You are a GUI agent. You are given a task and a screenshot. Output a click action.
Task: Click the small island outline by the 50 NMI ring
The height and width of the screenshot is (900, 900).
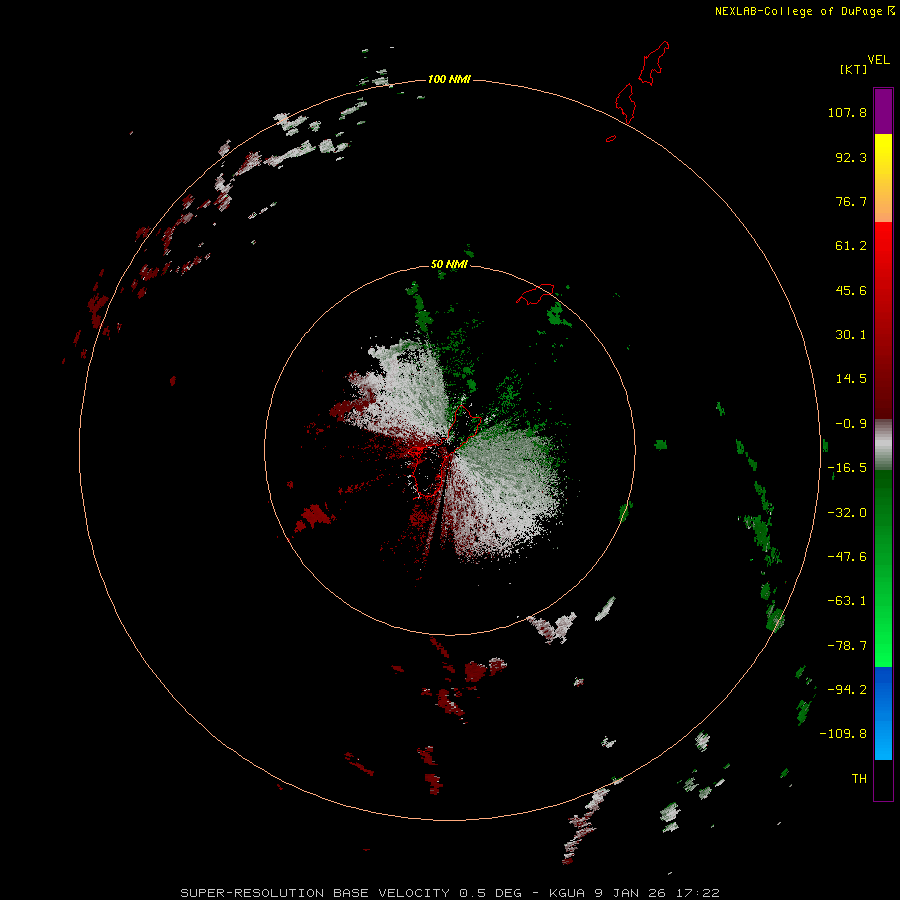click(x=536, y=294)
